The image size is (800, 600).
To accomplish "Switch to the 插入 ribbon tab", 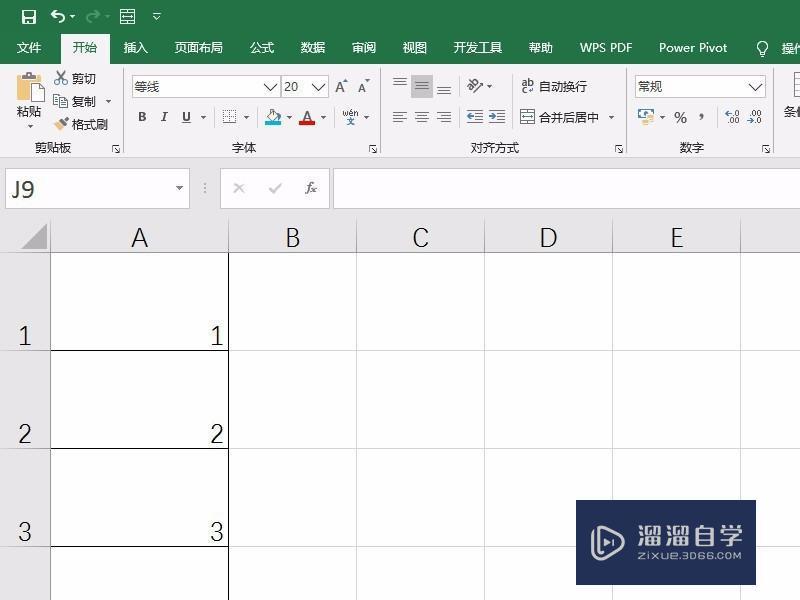I will coord(135,47).
